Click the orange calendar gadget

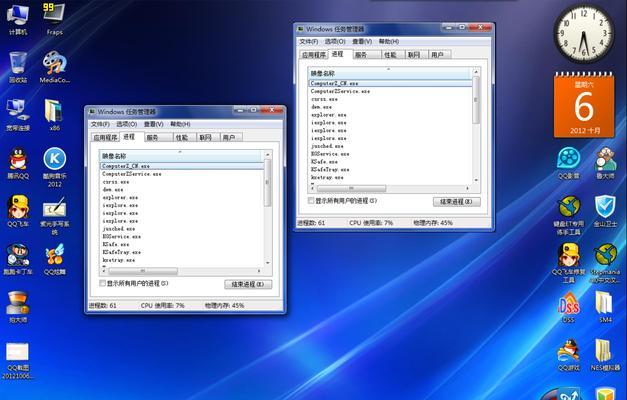(x=584, y=105)
